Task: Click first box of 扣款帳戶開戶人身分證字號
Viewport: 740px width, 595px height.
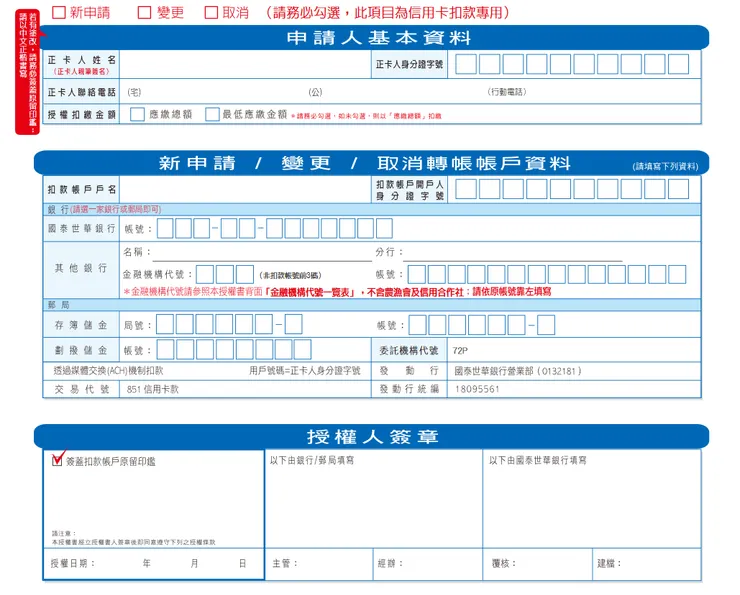Action: [x=466, y=189]
